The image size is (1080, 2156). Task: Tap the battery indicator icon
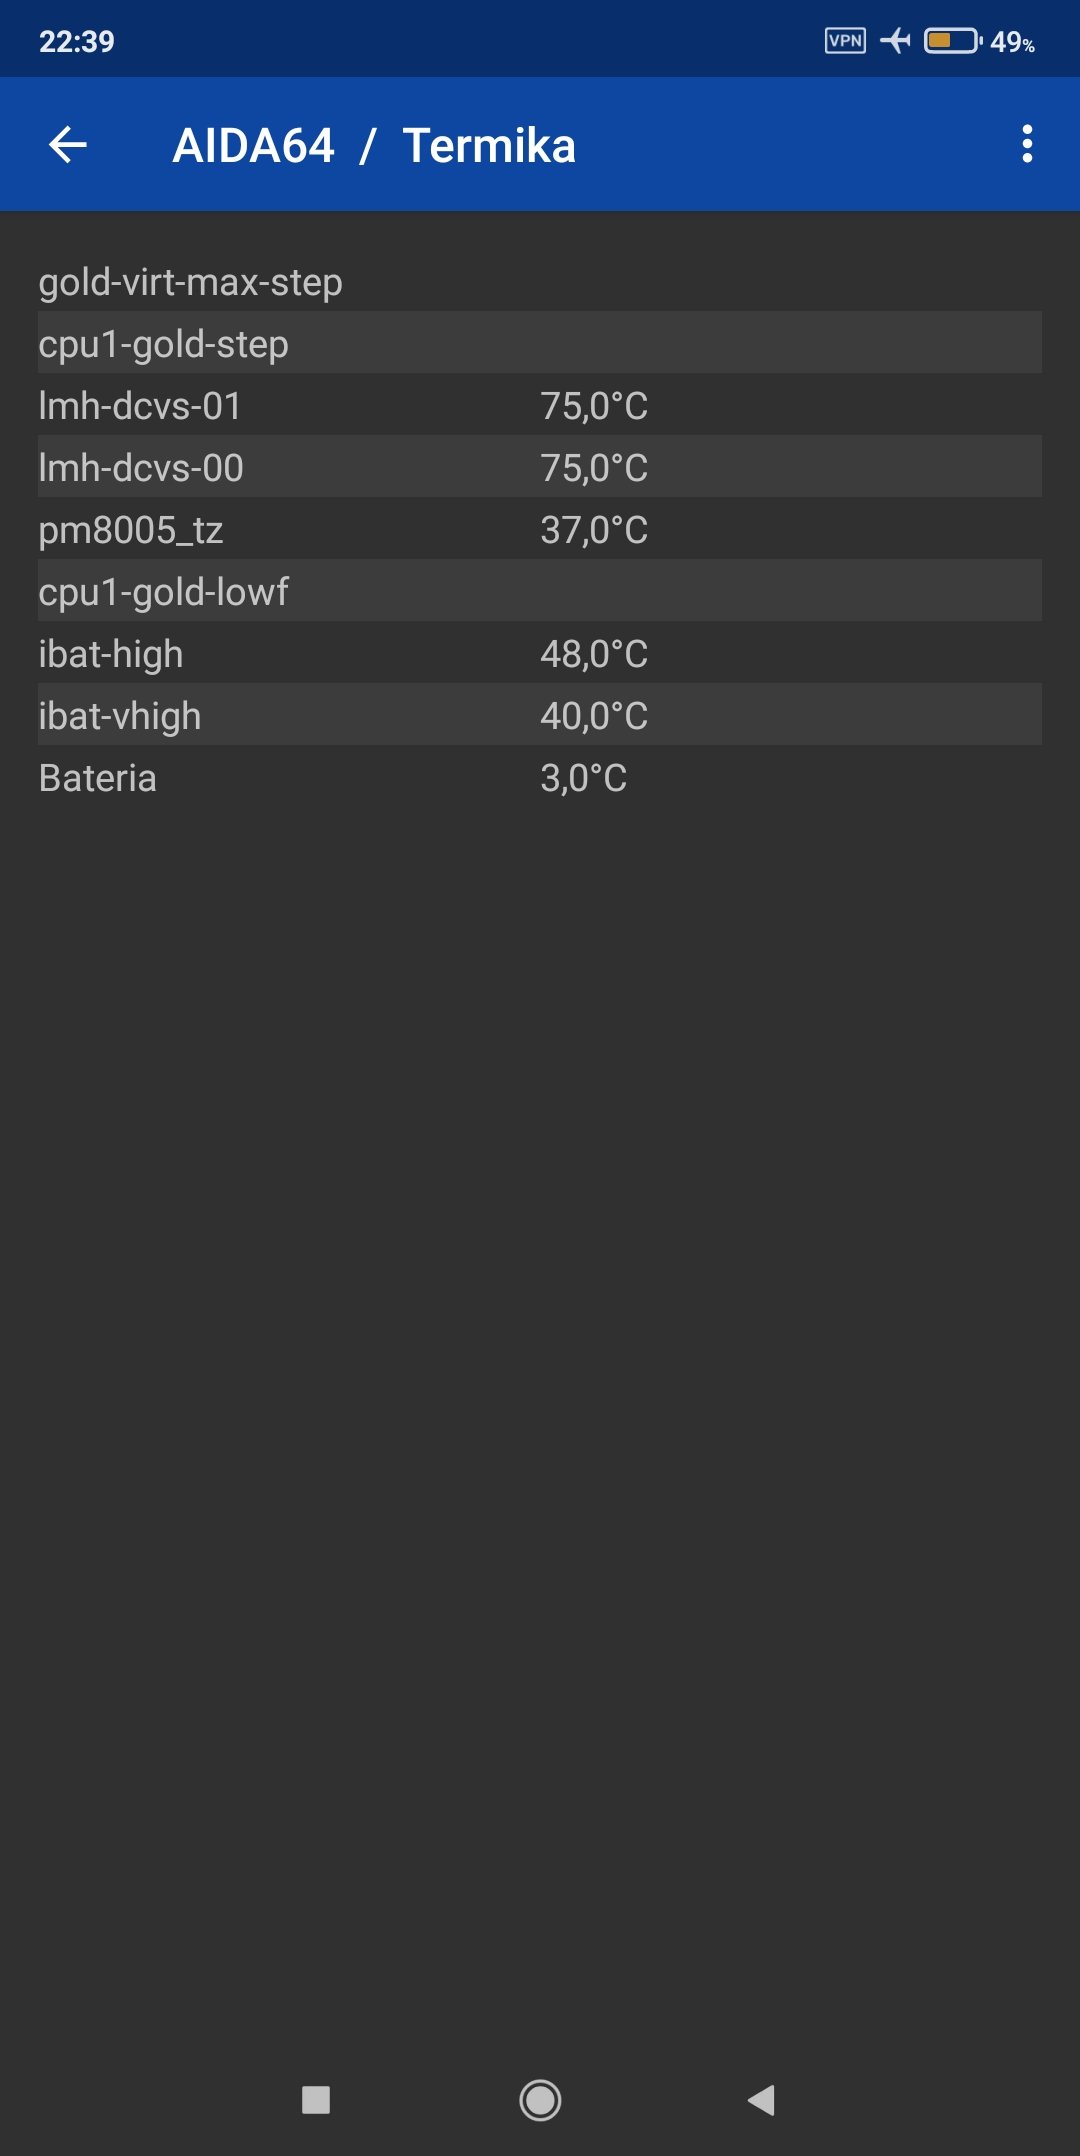click(x=952, y=41)
